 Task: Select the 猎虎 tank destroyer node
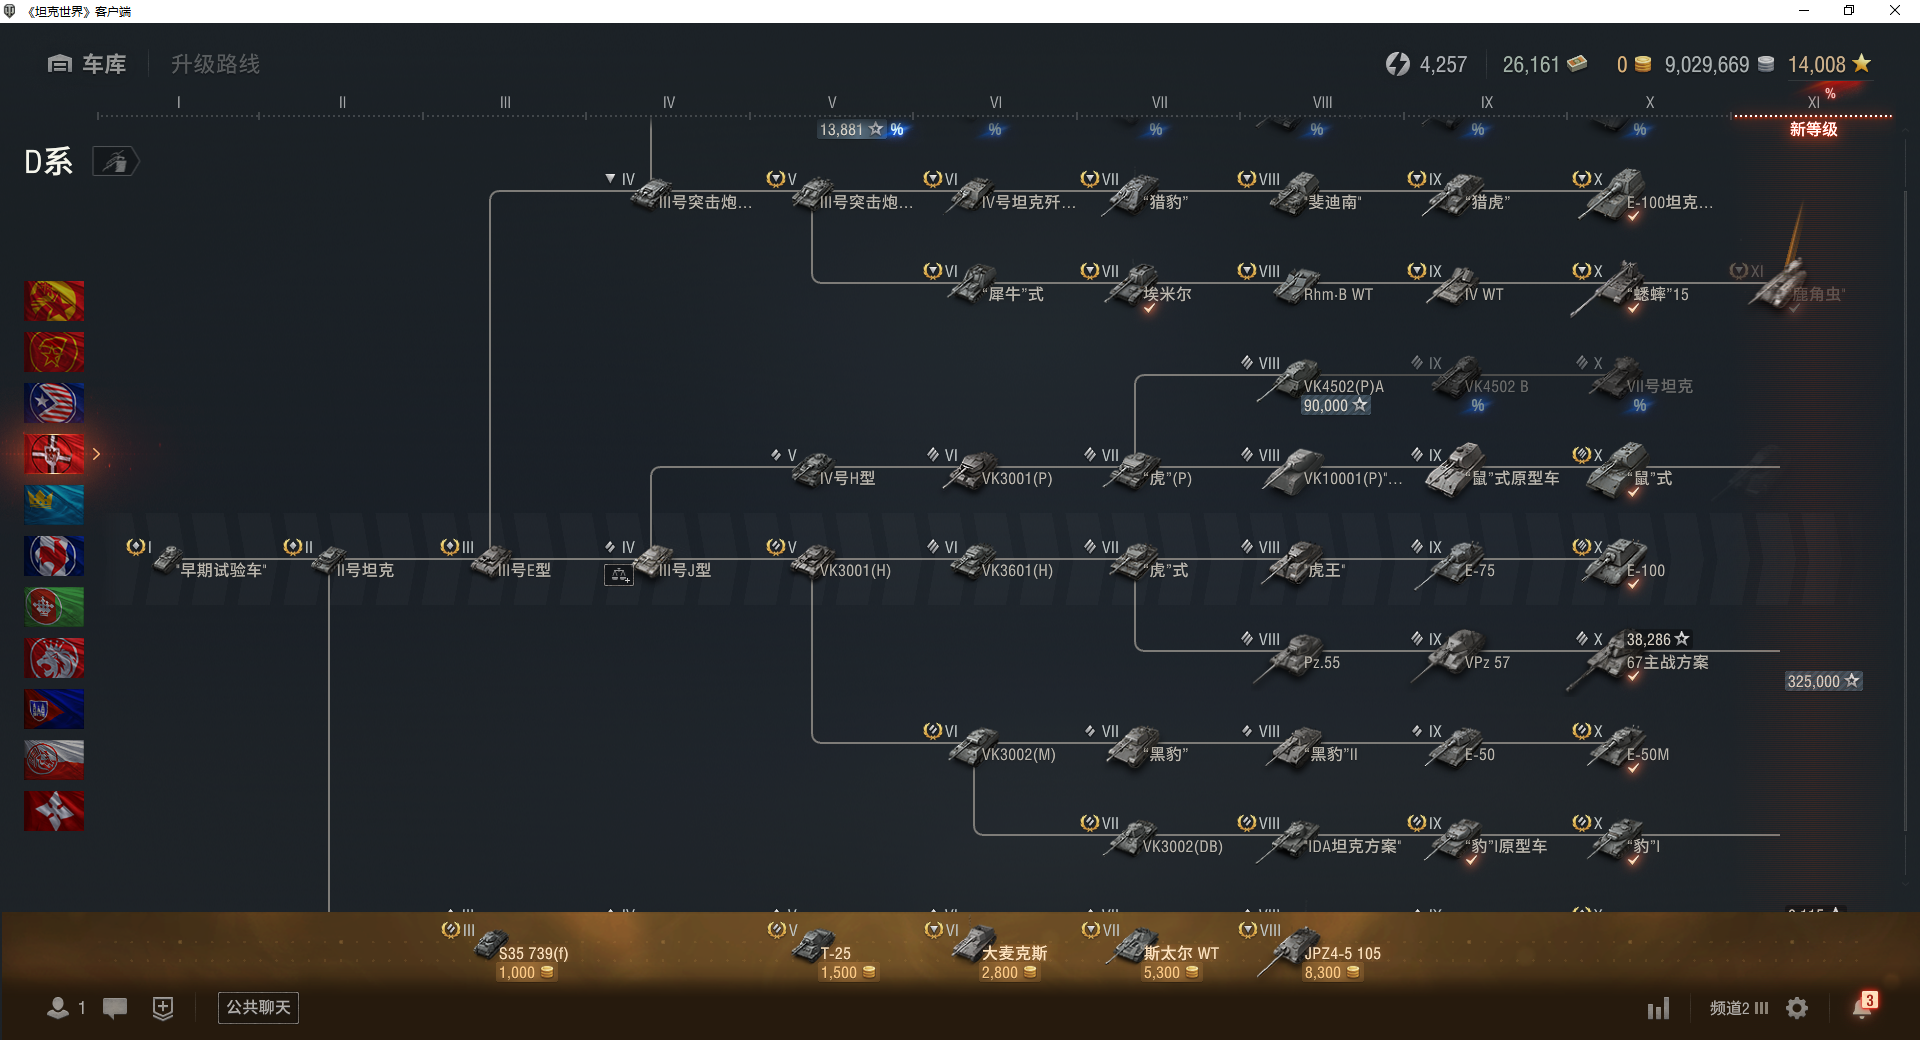[x=1460, y=192]
